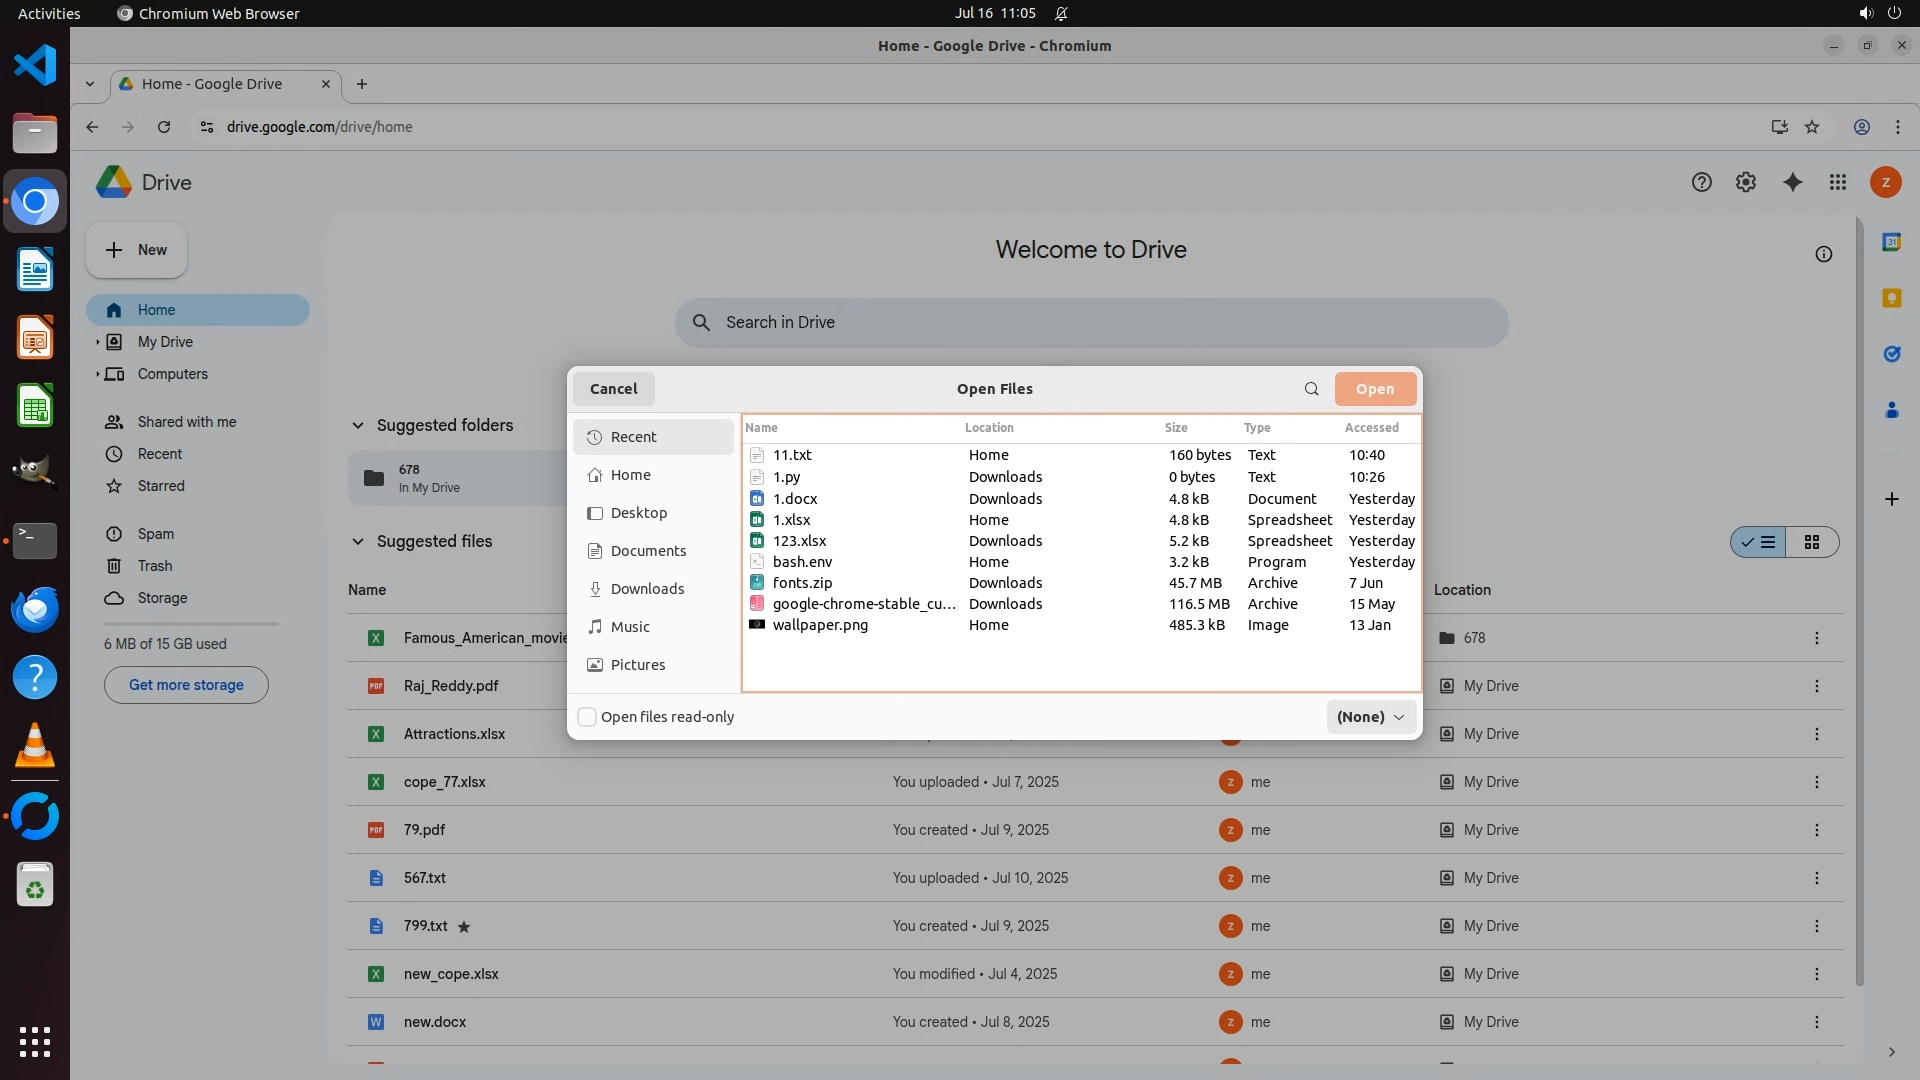Collapse the Suggested folders section
This screenshot has width=1920, height=1080.
click(x=357, y=425)
